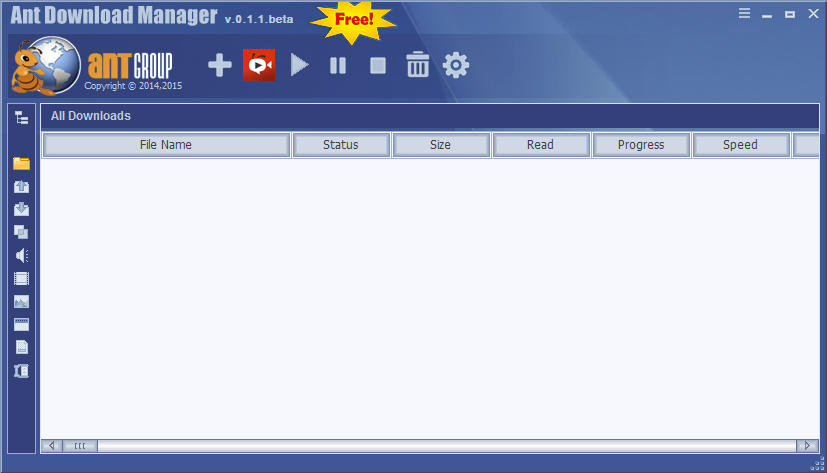Image resolution: width=827 pixels, height=473 pixels.
Task: Open the red video grabber tool
Action: [x=259, y=65]
